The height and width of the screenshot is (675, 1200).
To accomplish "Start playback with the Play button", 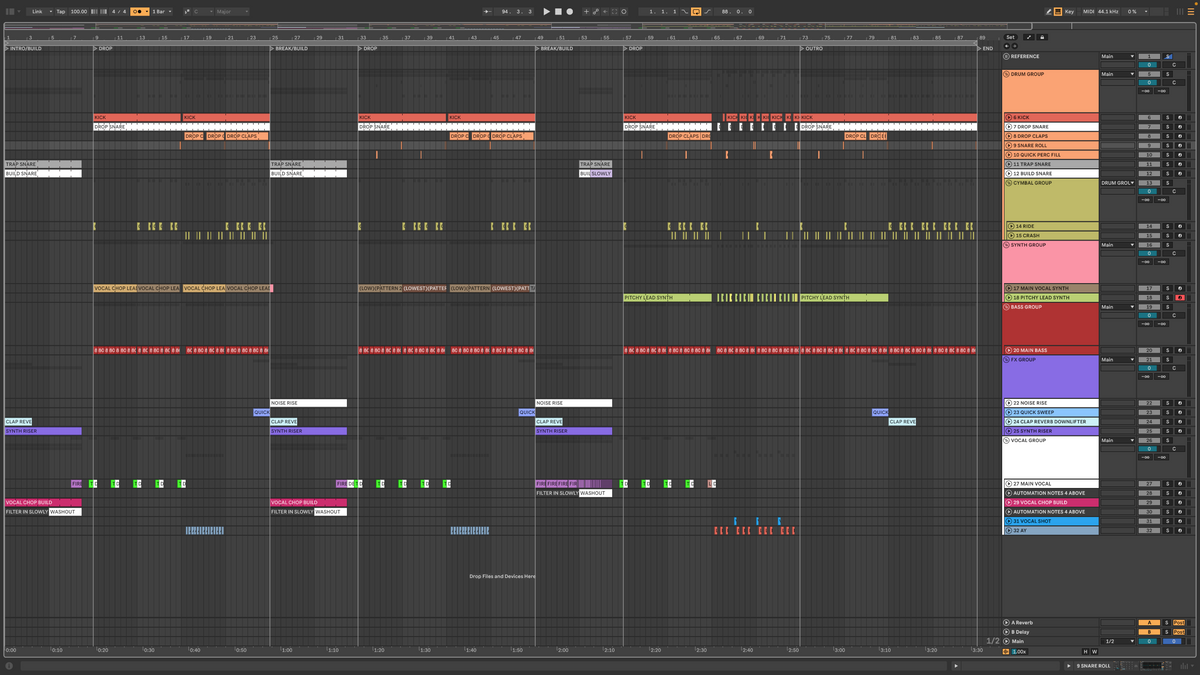I will [x=546, y=11].
